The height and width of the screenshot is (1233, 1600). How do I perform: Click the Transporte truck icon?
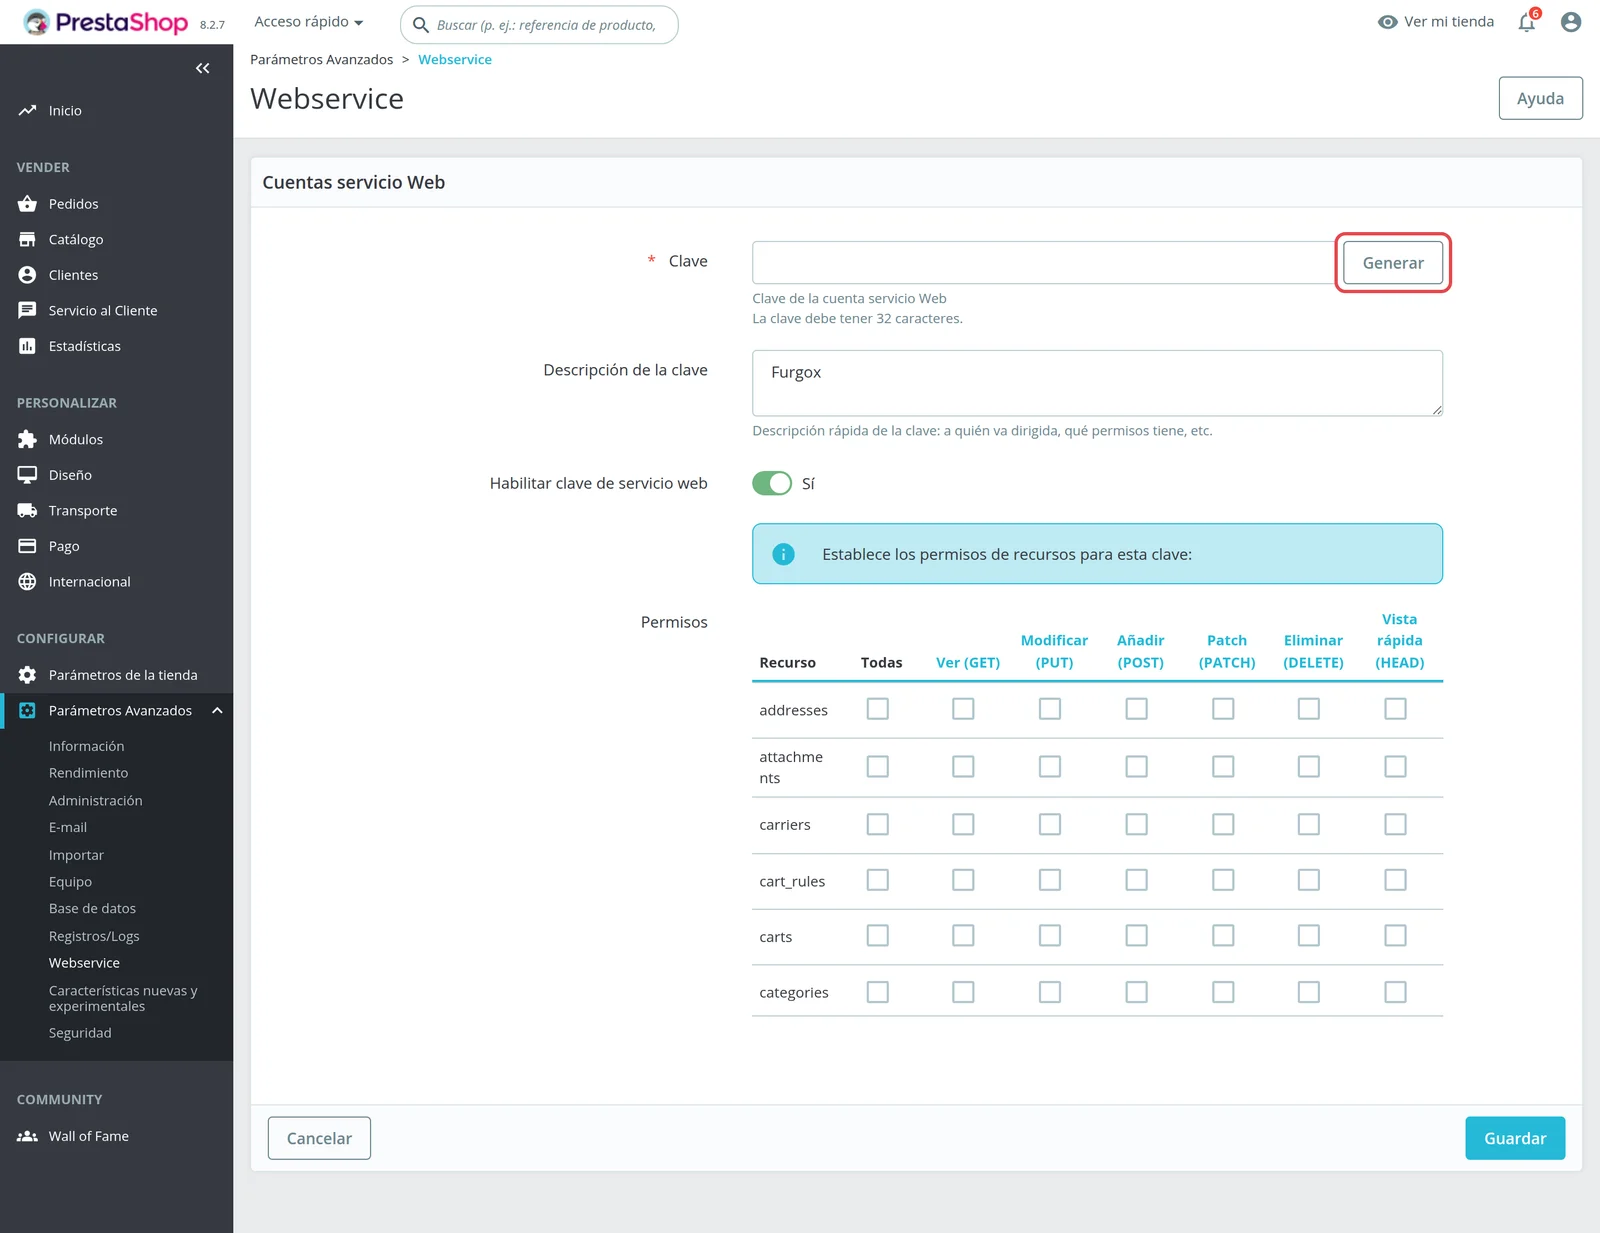[x=27, y=510]
